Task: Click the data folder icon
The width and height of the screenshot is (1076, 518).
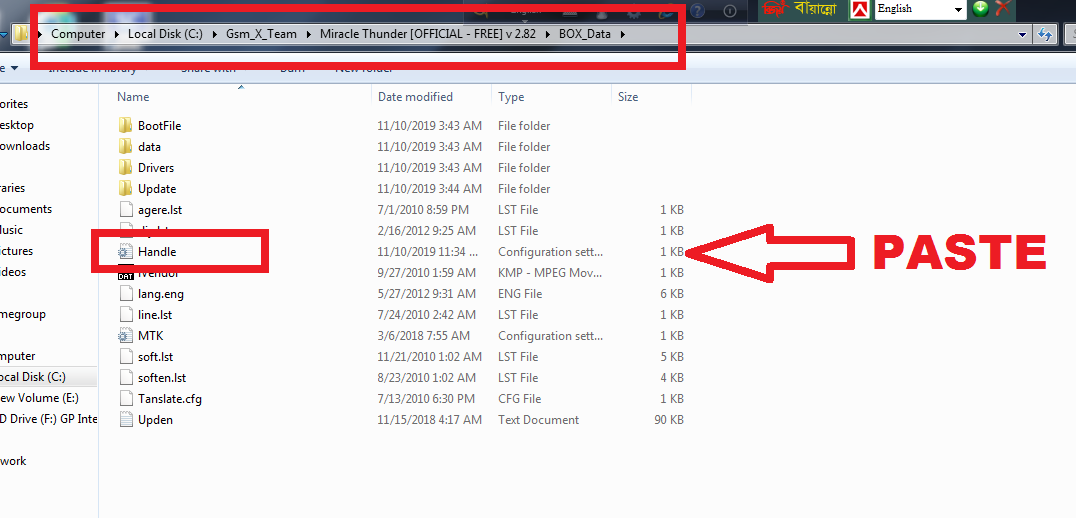Action: (125, 146)
